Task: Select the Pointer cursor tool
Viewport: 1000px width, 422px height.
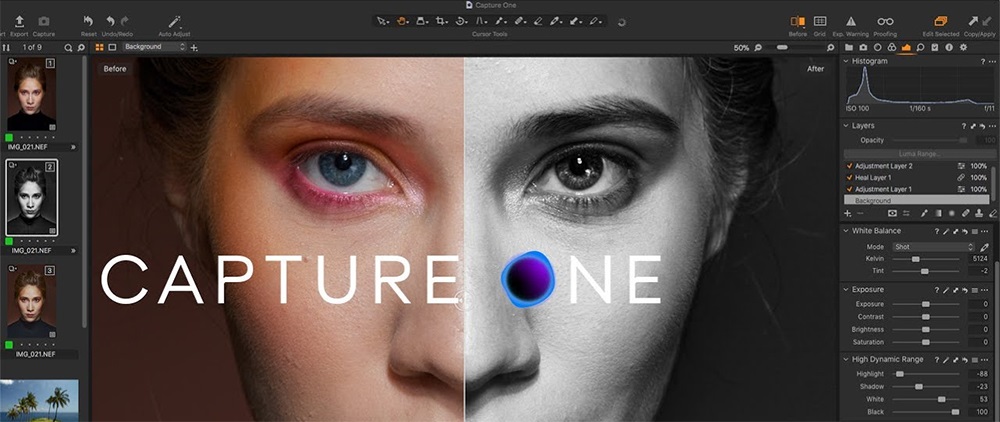Action: (x=381, y=22)
